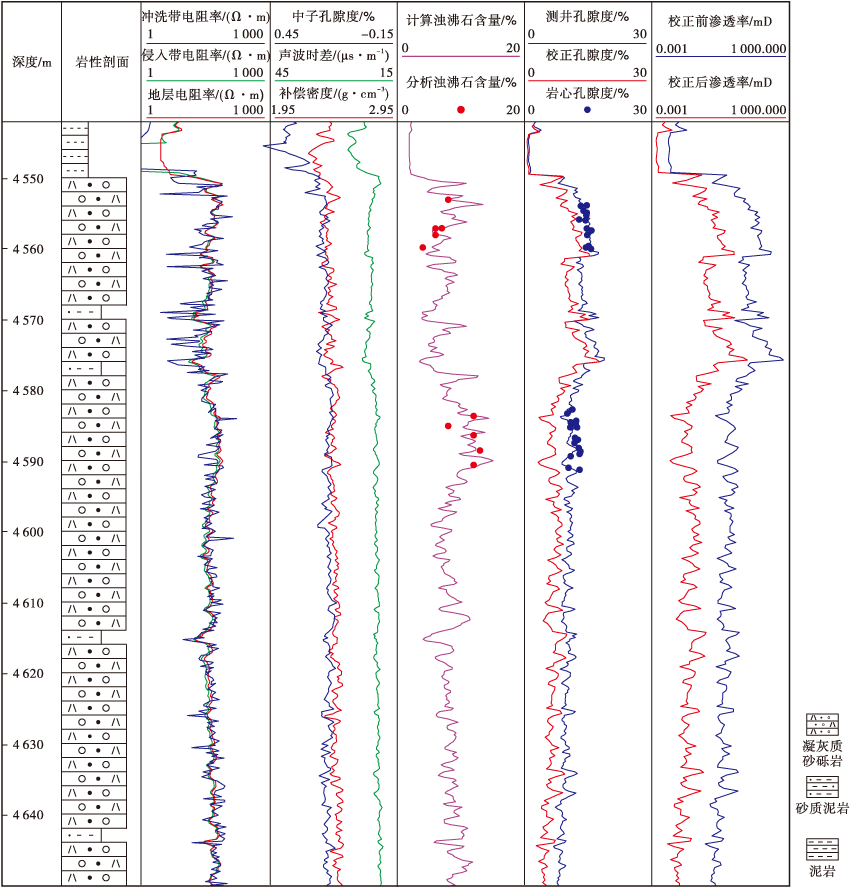Click the blue dot under 岩心孔隙度
This screenshot has width=850, height=888.
pos(587,109)
